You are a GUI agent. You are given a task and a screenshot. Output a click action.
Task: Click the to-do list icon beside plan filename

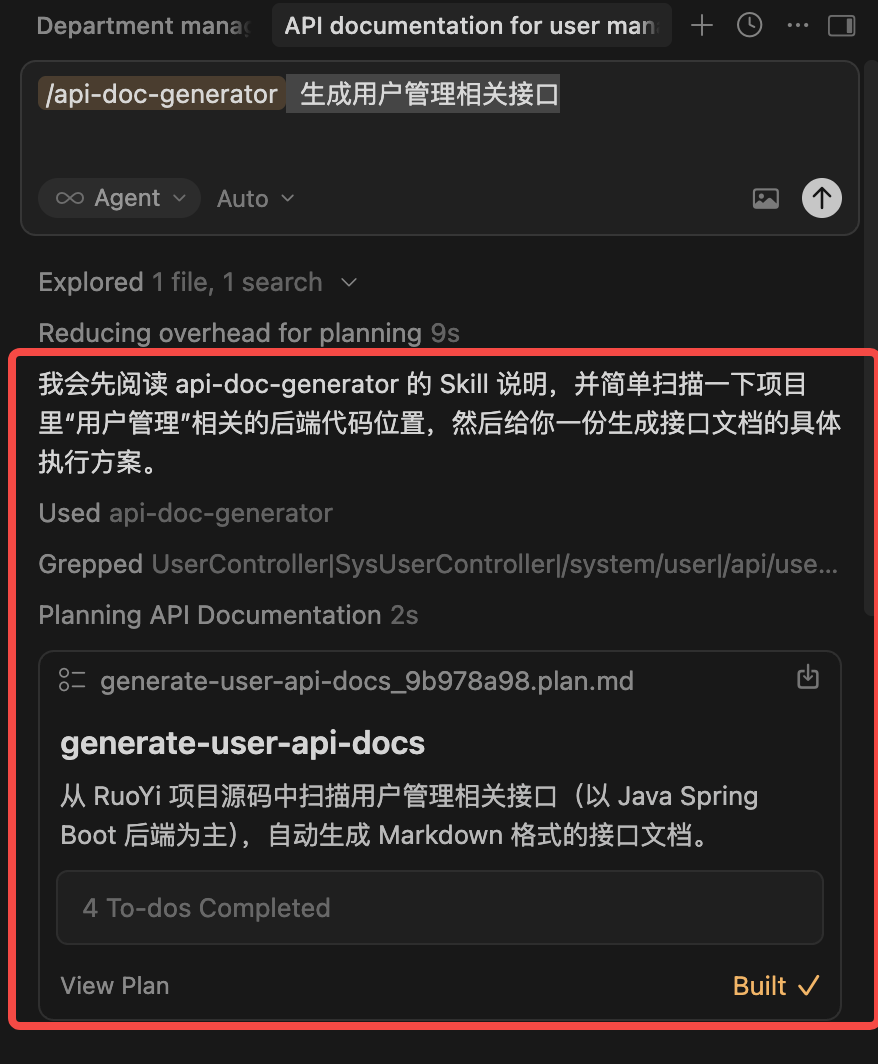72,680
